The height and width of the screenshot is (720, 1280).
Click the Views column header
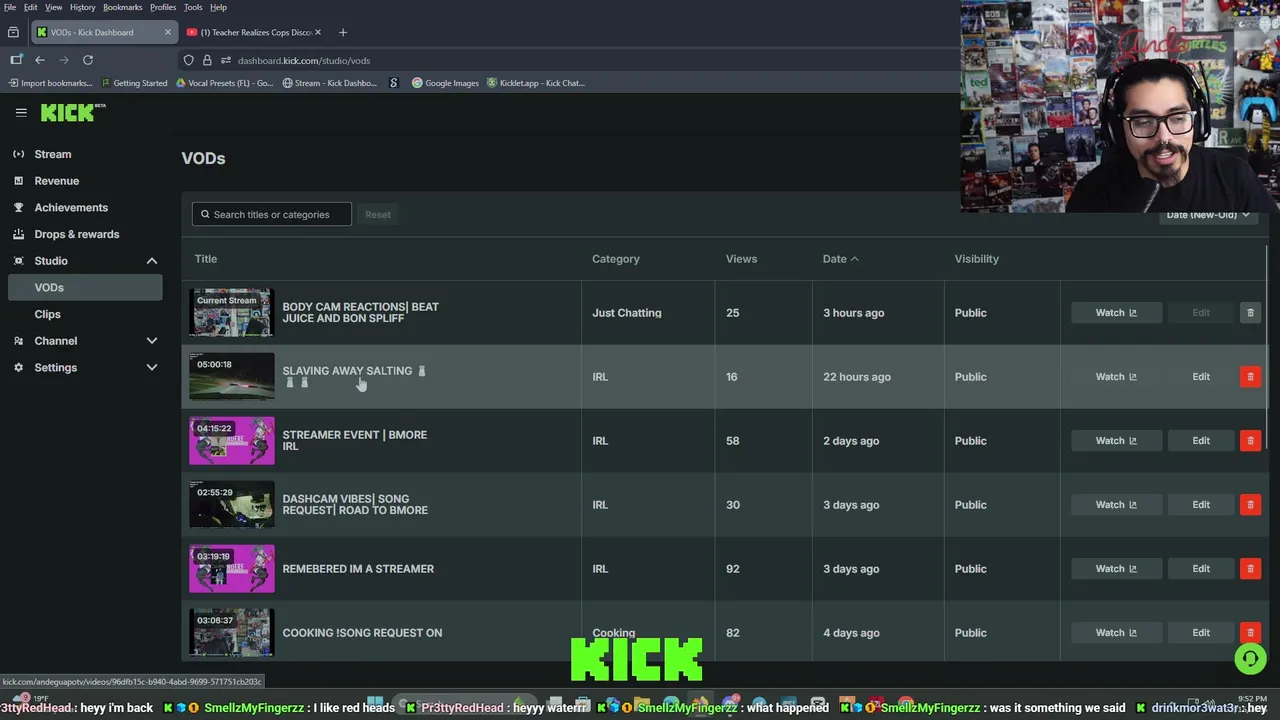coord(741,259)
